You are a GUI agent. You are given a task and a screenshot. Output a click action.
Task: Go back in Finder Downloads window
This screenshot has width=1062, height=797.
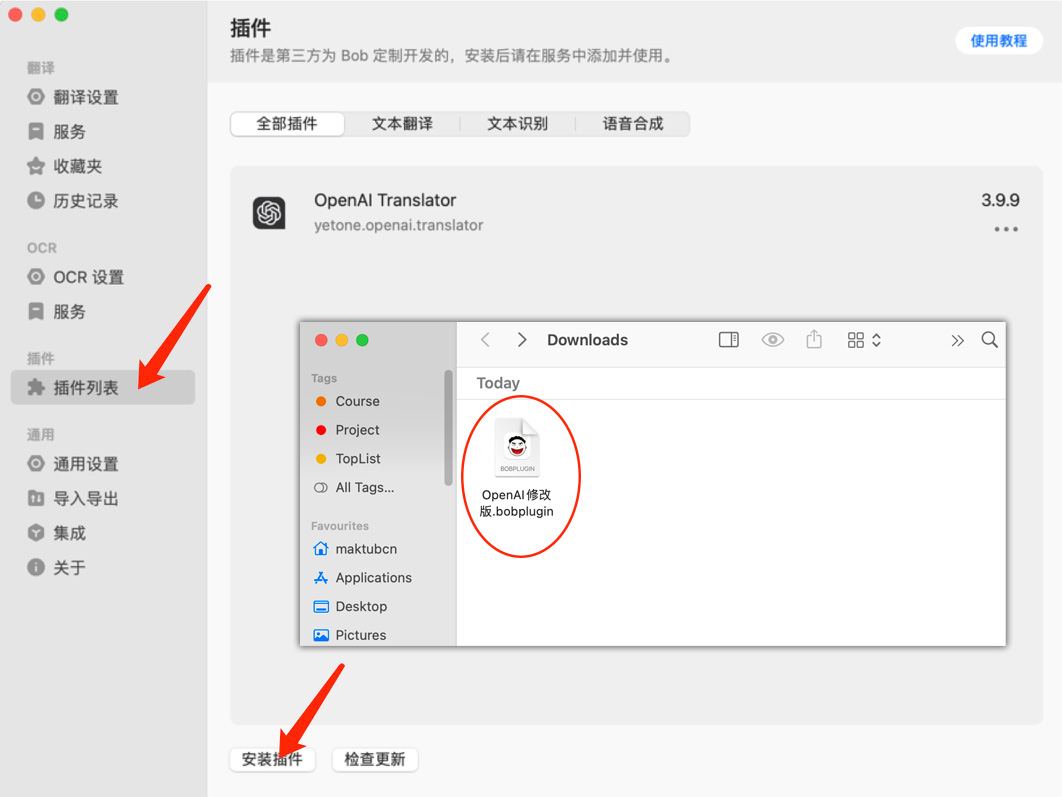point(485,340)
